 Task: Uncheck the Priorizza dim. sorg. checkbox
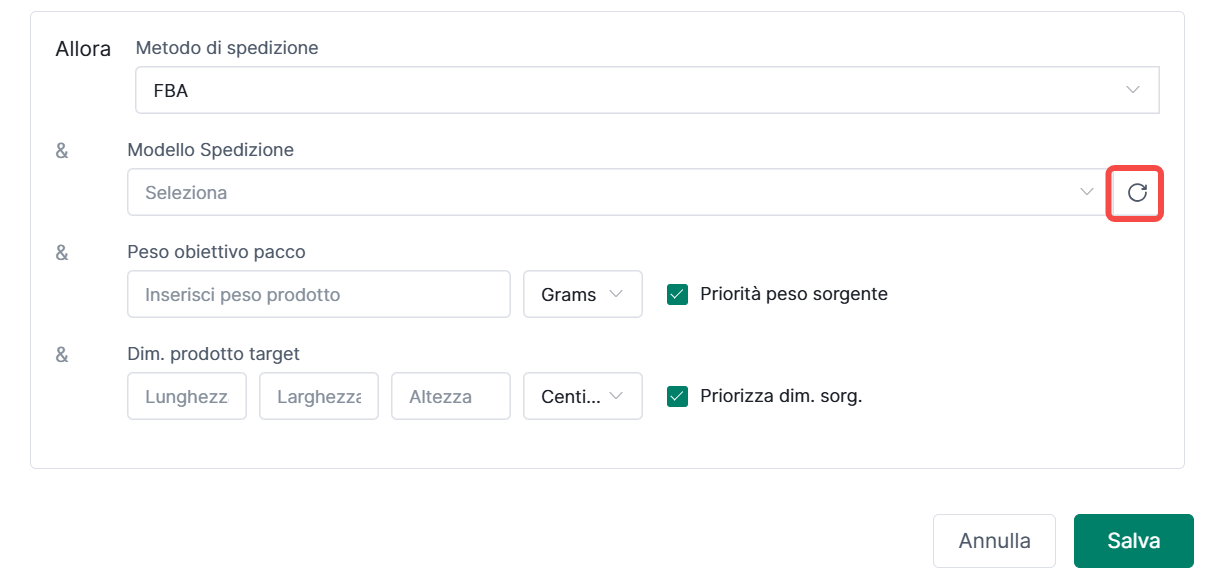[678, 396]
